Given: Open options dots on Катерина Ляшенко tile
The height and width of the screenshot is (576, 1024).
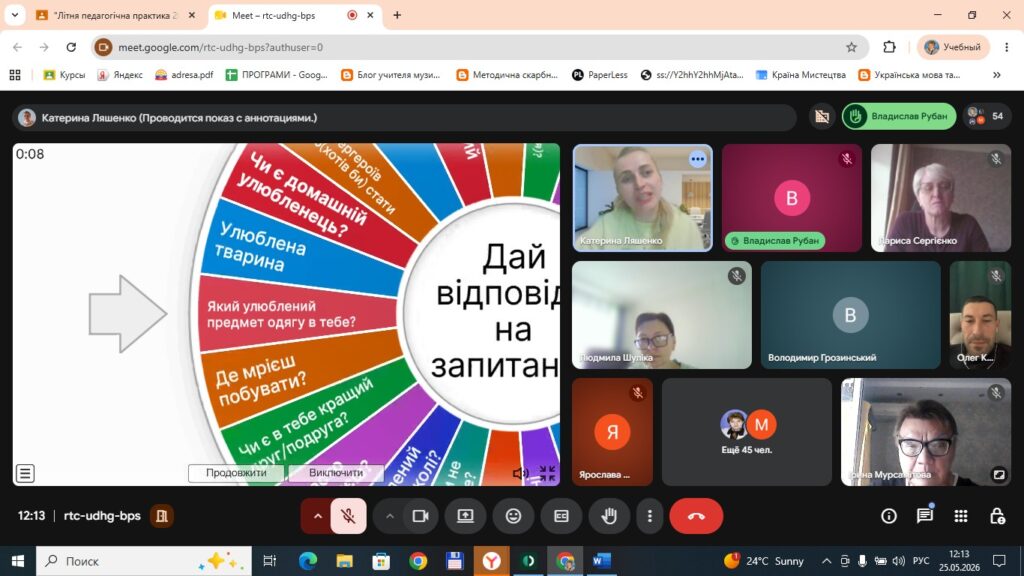Looking at the screenshot, I should (697, 159).
